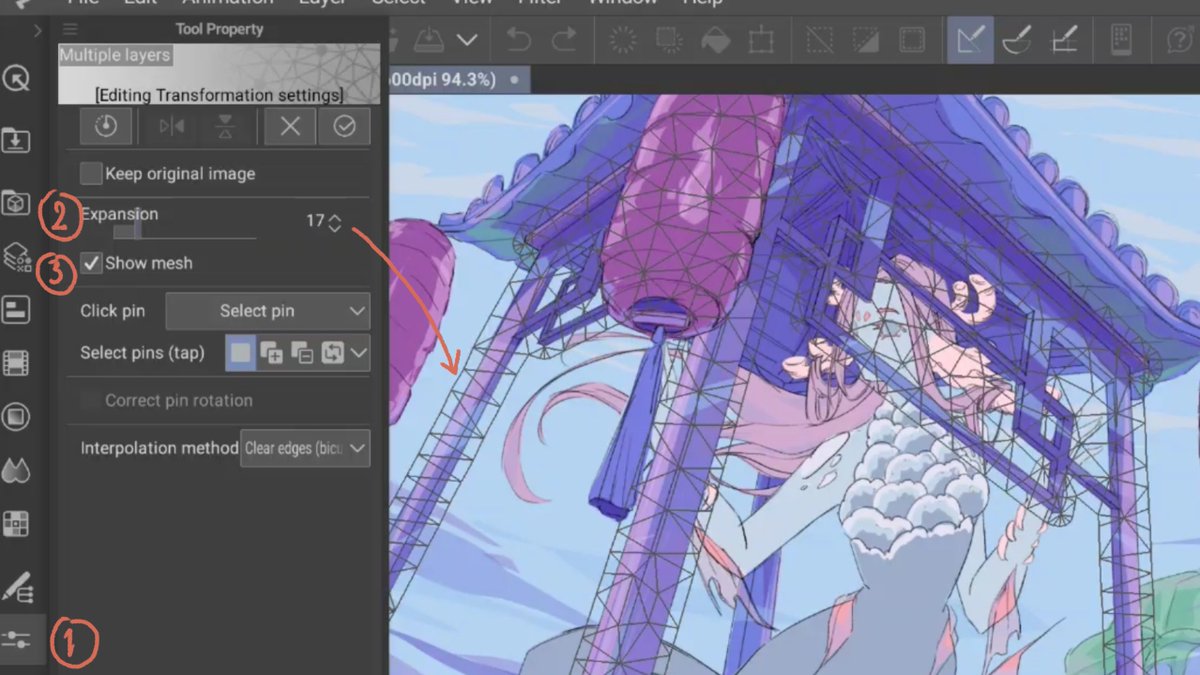Open the layer stack settings palette icon
The width and height of the screenshot is (1200, 675).
tap(16, 257)
